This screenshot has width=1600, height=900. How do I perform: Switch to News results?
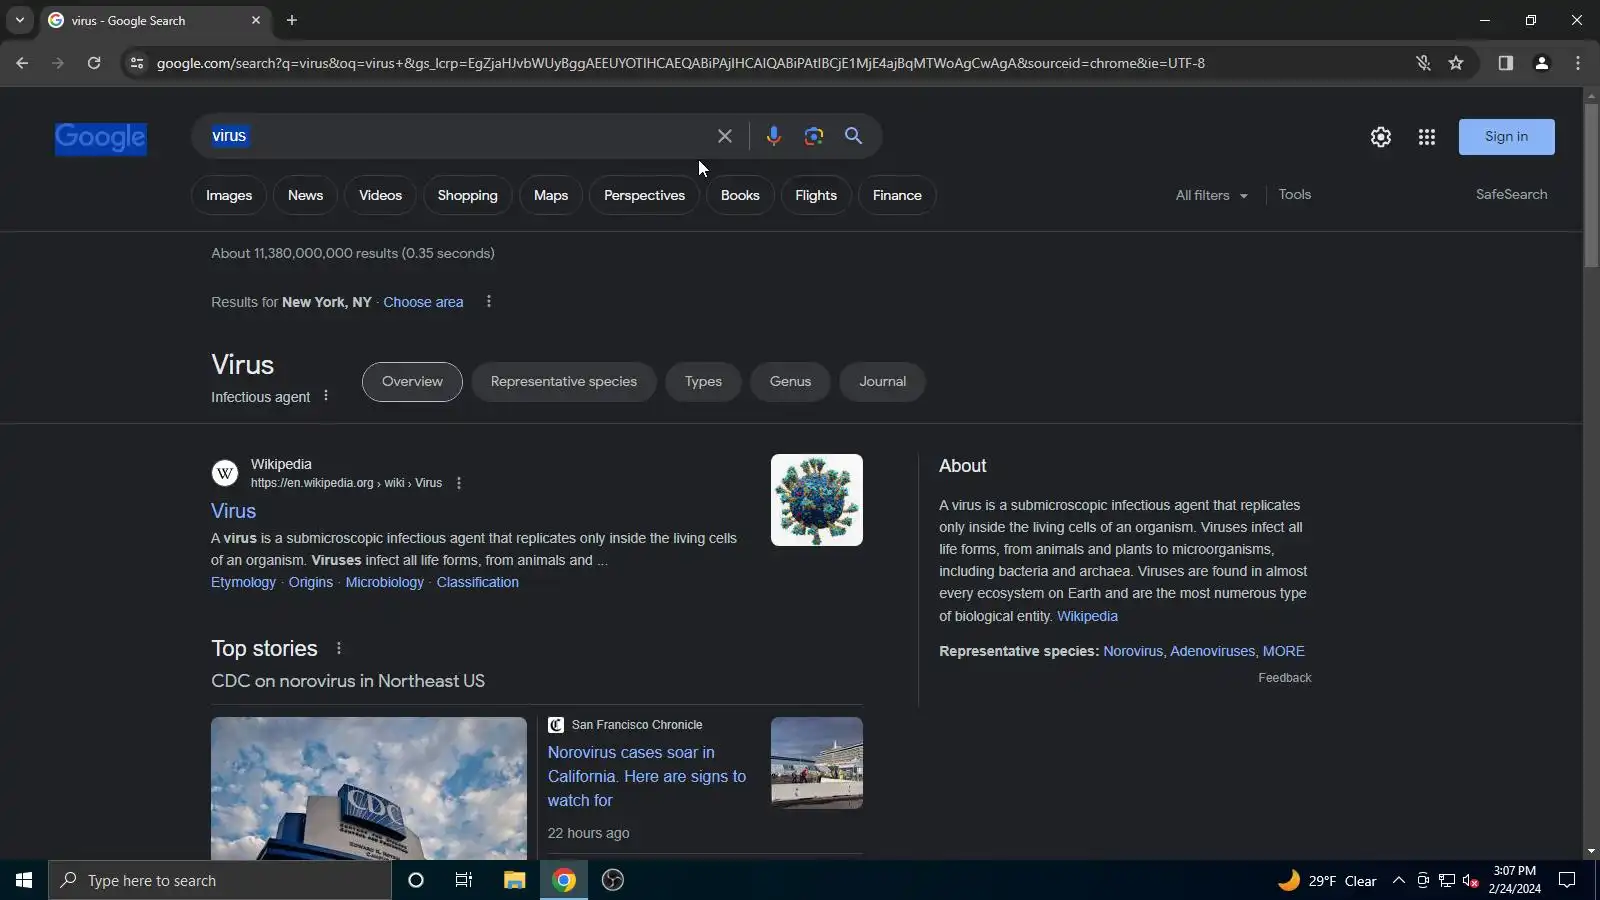pyautogui.click(x=305, y=195)
